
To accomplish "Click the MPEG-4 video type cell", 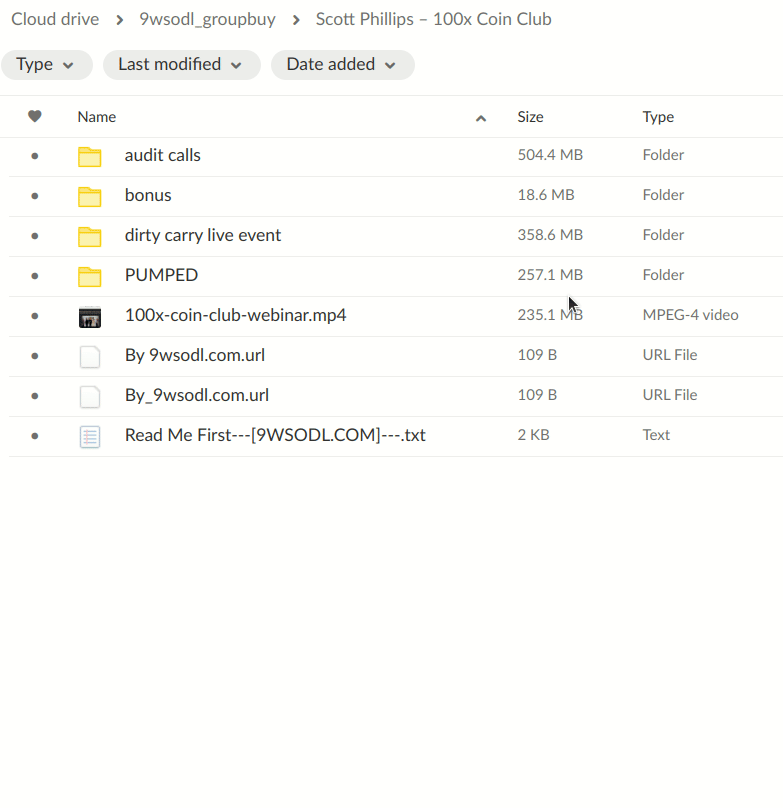I will coord(690,315).
